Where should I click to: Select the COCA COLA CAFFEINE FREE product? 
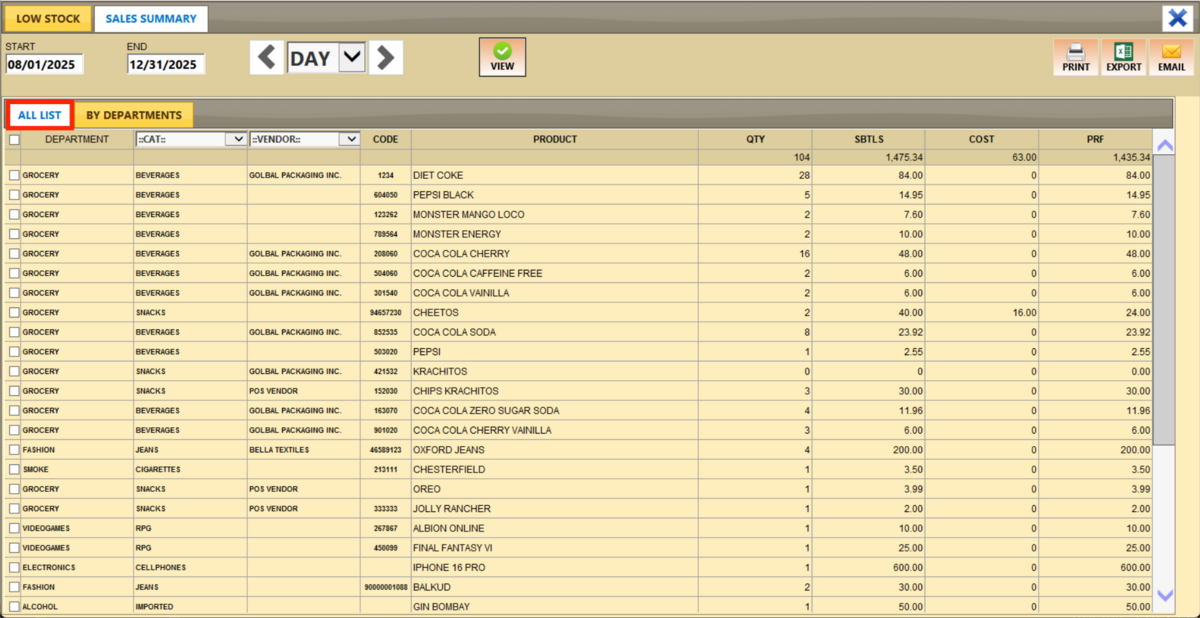point(555,273)
